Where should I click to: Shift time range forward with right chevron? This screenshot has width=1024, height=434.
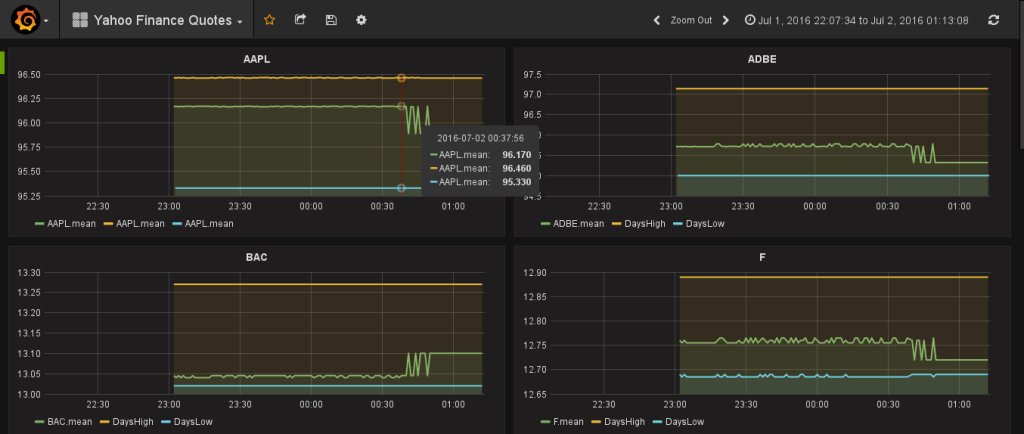726,20
